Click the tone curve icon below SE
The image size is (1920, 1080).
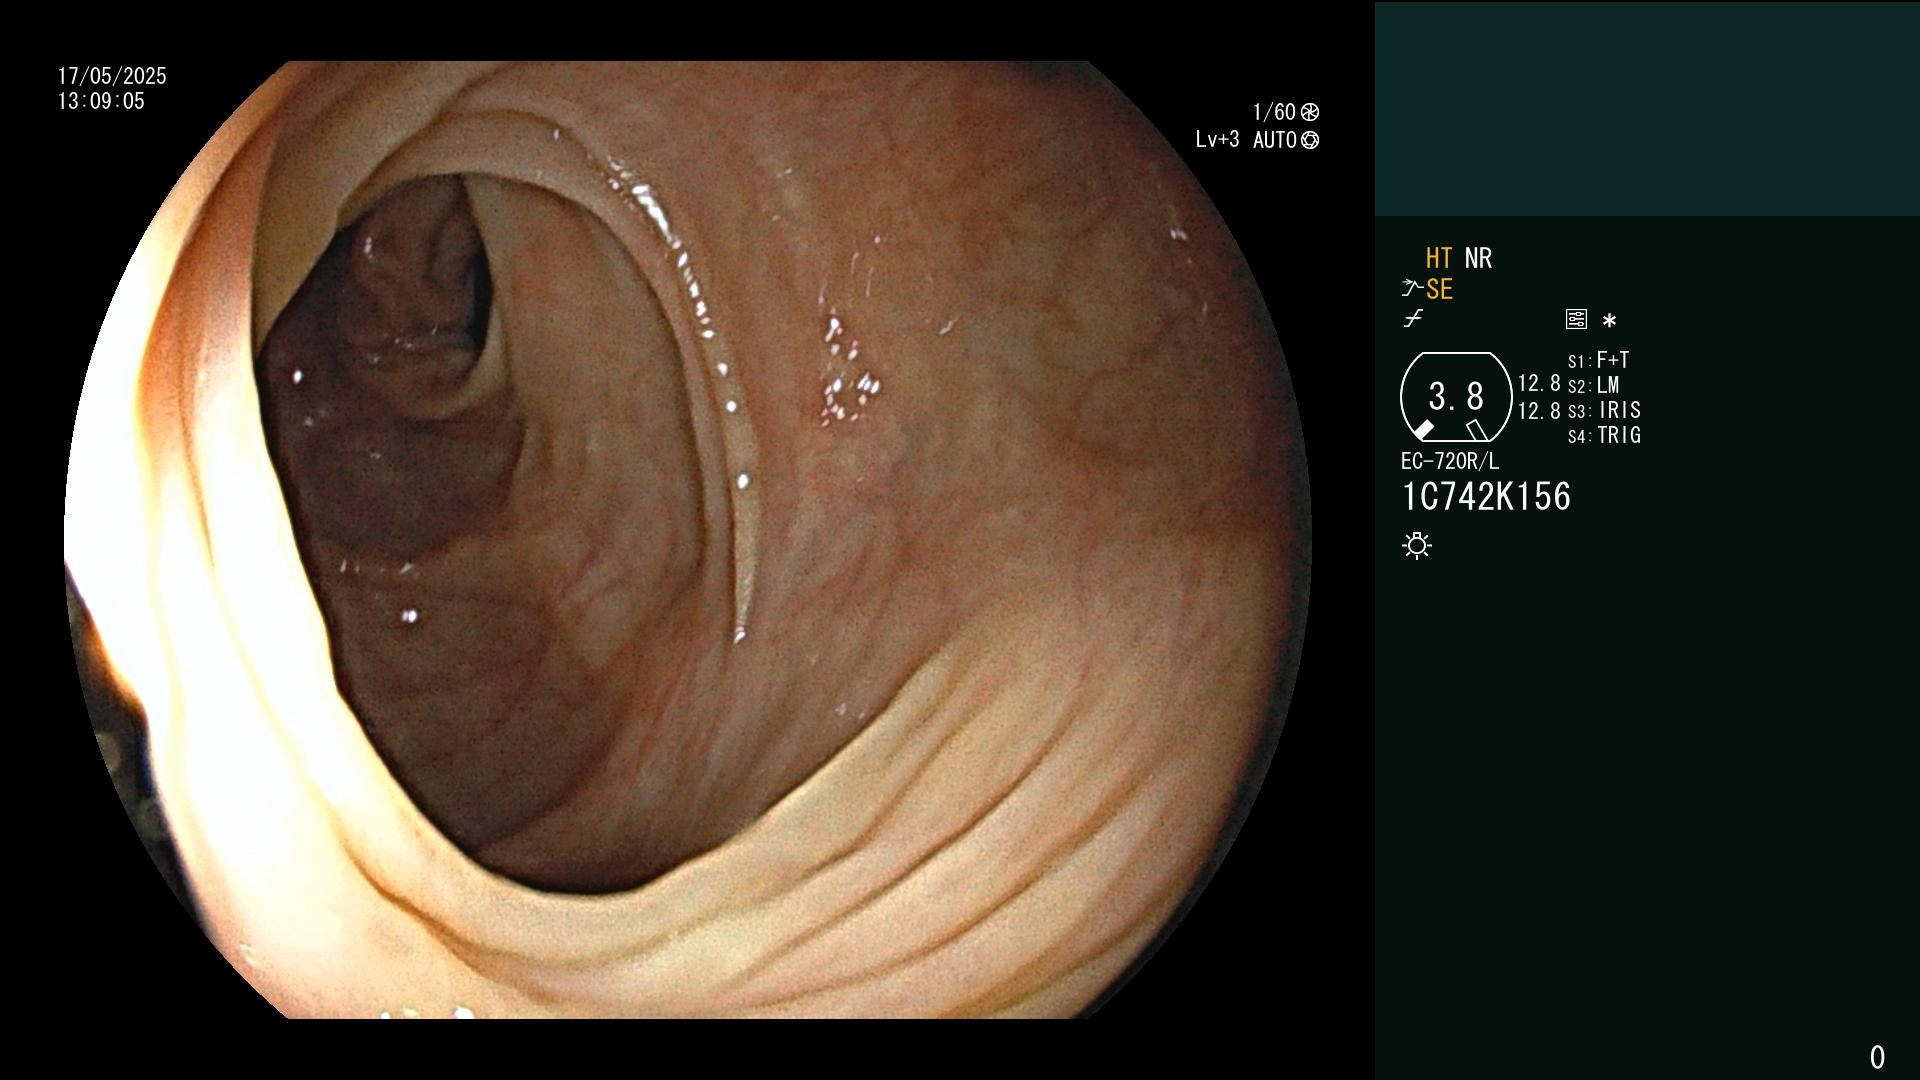point(1413,319)
